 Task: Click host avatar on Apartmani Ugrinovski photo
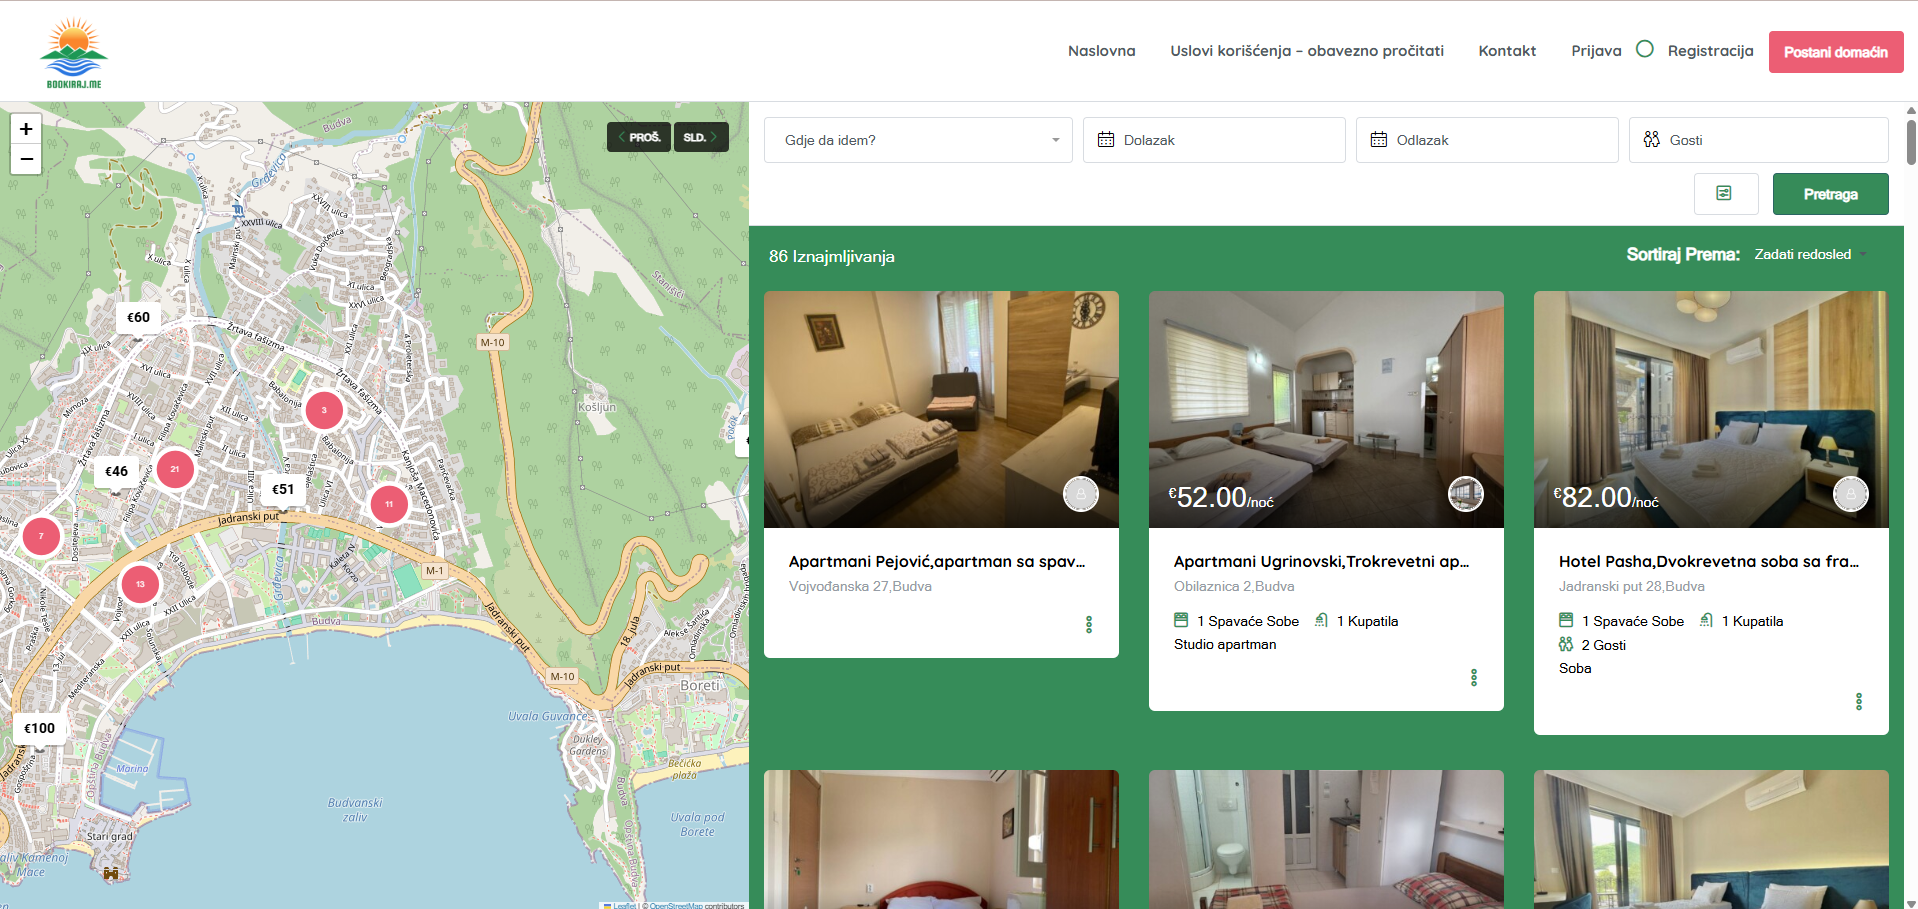1466,494
